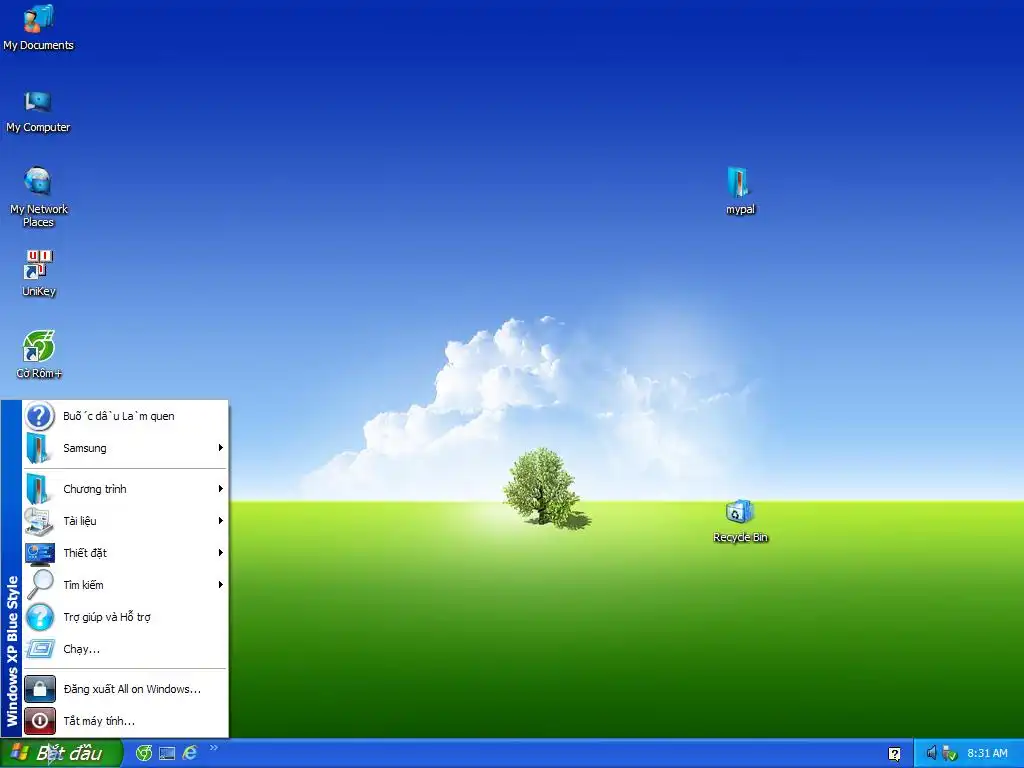The image size is (1024, 768).
Task: Click Chạy... run command
Action: click(125, 648)
